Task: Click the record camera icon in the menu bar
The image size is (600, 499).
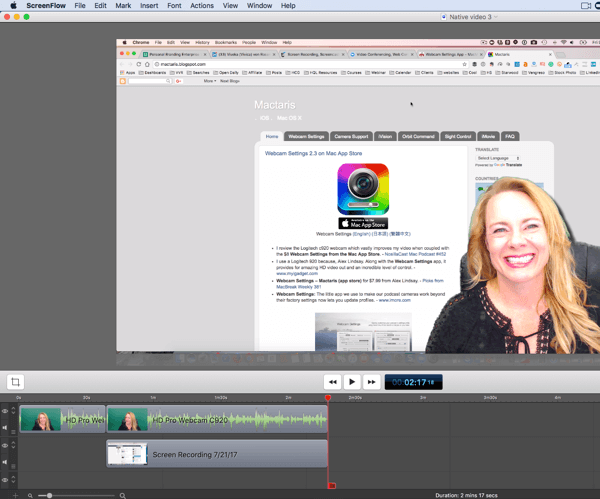Action: click(586, 6)
